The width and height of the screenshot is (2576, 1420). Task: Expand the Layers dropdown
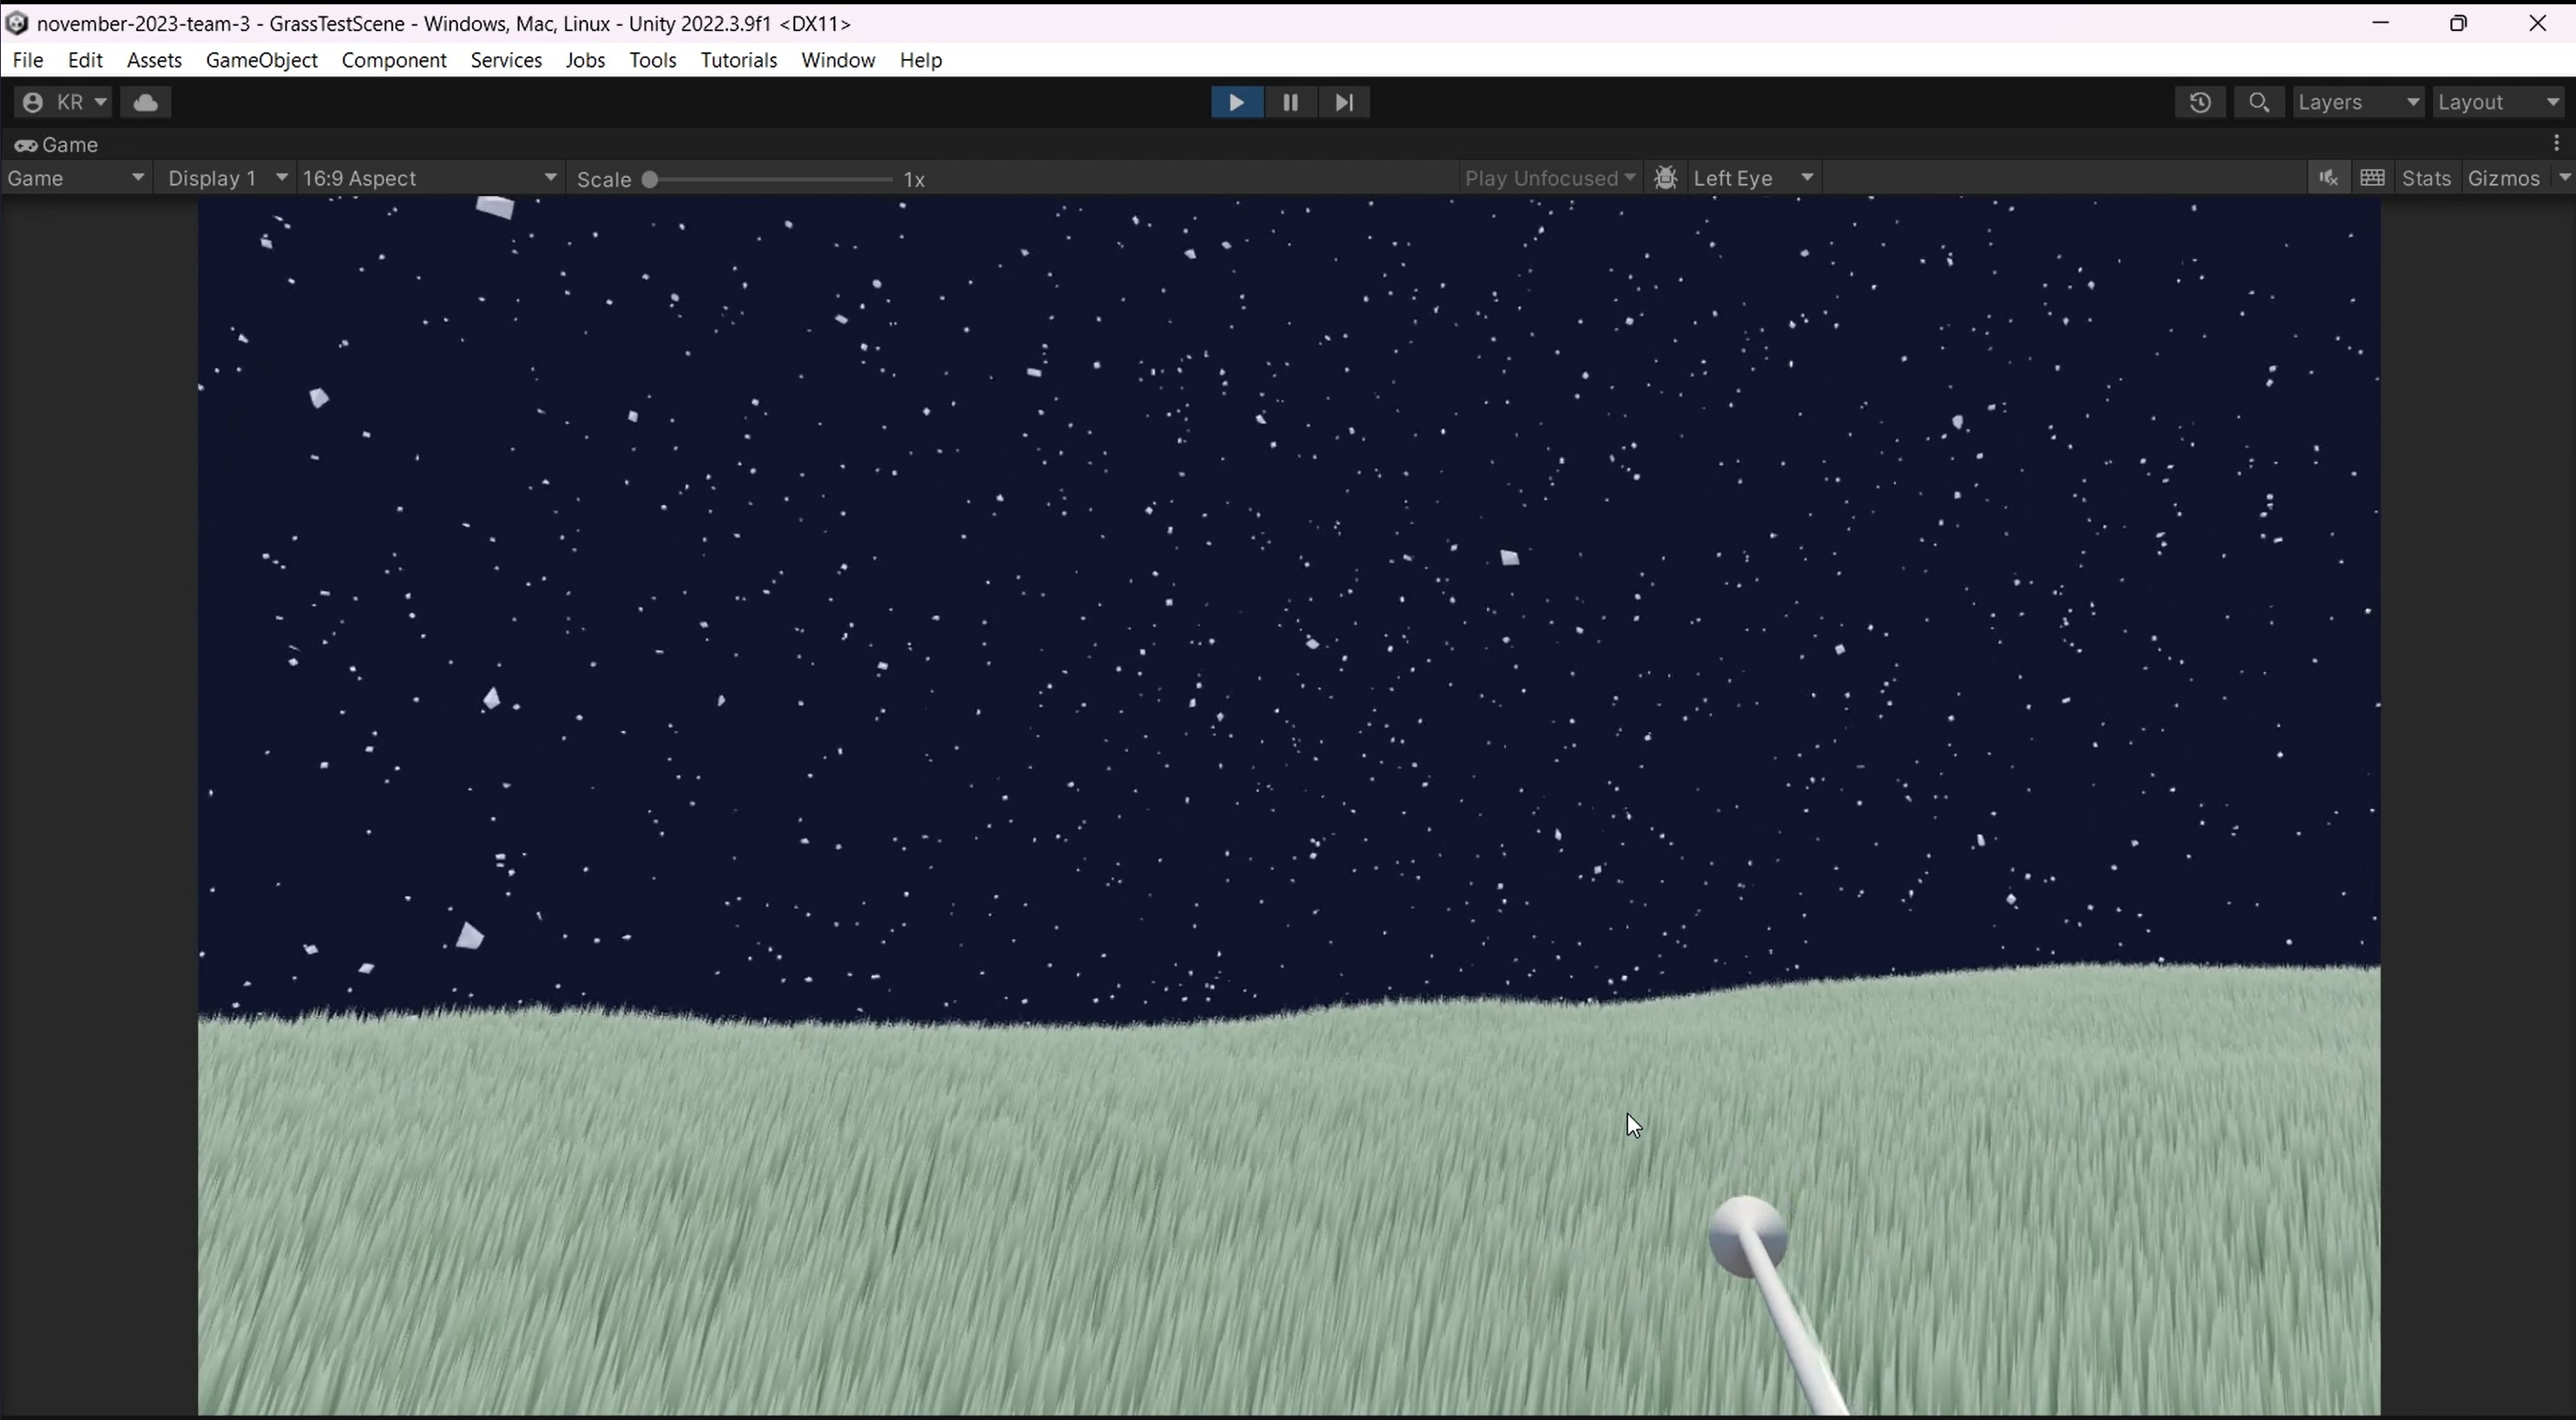pyautogui.click(x=2357, y=102)
